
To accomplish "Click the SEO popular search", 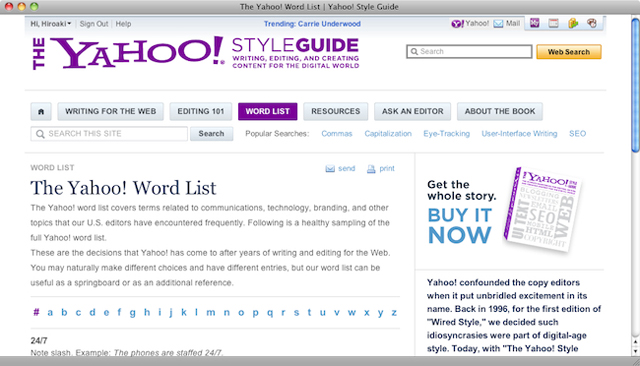I will (x=578, y=134).
